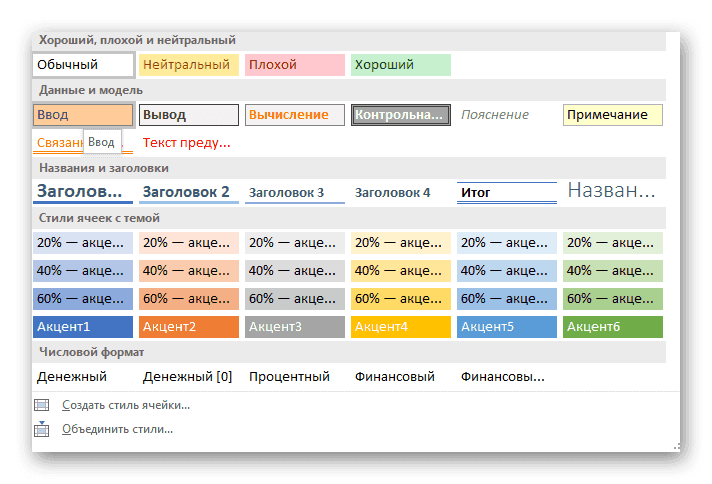The height and width of the screenshot is (484, 712).
Task: Apply the Обычный cell style
Action: pos(83,65)
